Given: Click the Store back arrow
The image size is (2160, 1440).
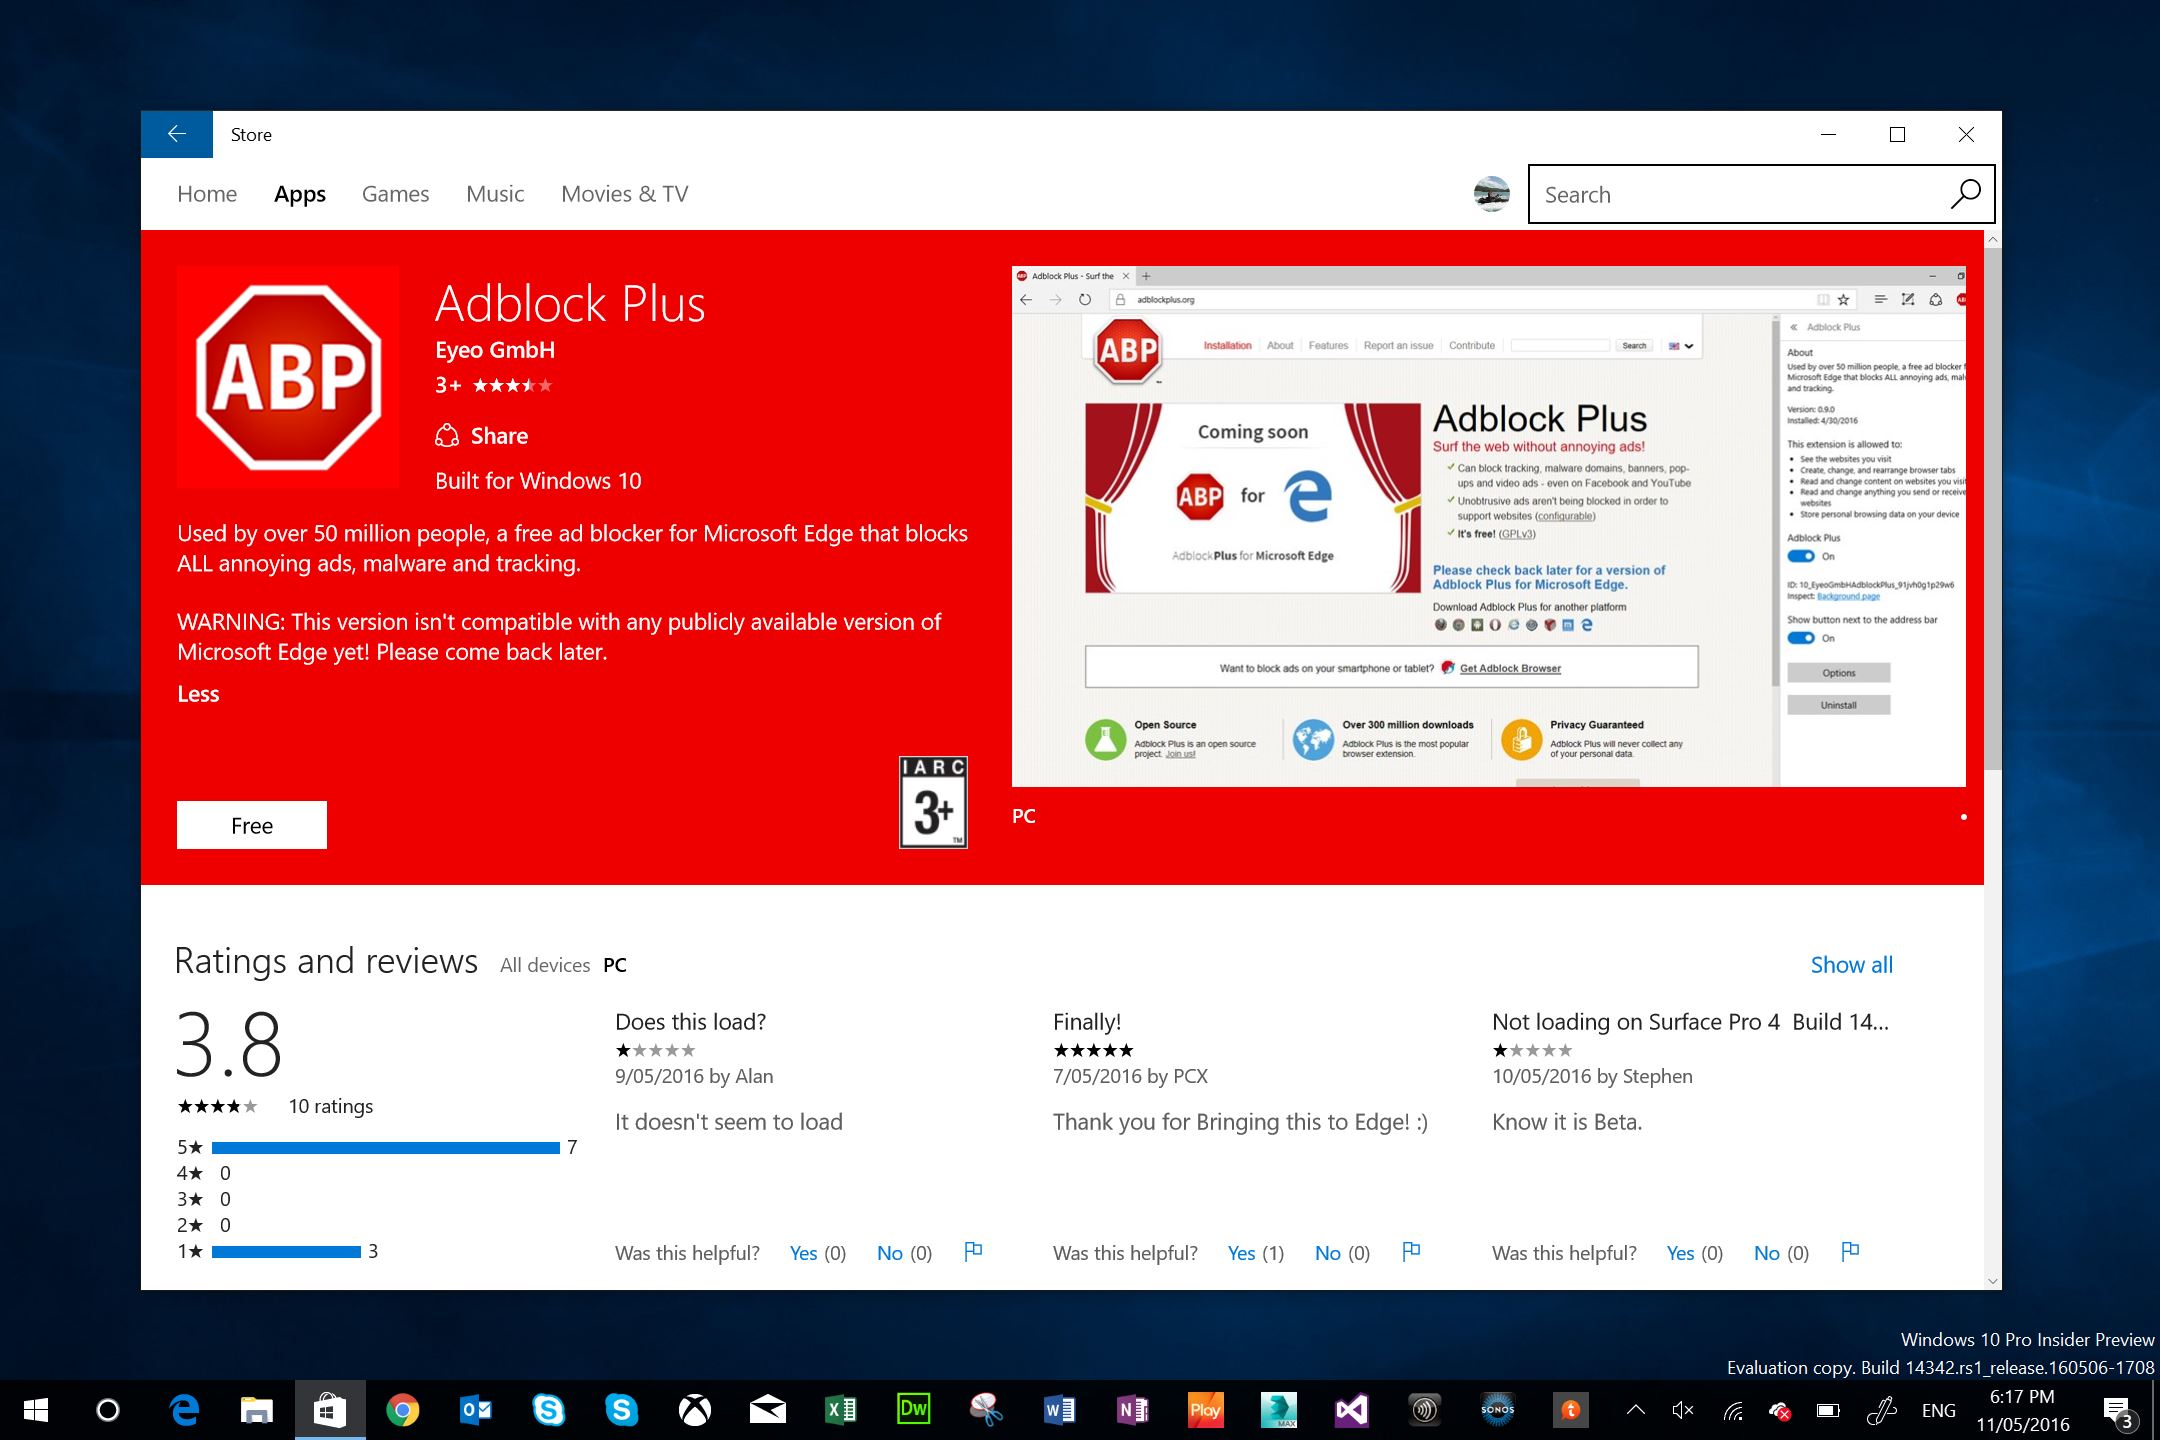Looking at the screenshot, I should pyautogui.click(x=176, y=133).
